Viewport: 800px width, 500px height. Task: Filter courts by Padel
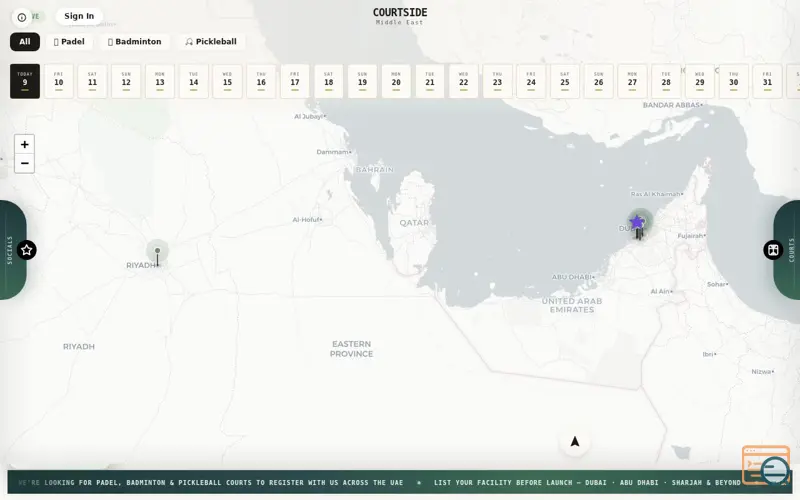[x=69, y=42]
